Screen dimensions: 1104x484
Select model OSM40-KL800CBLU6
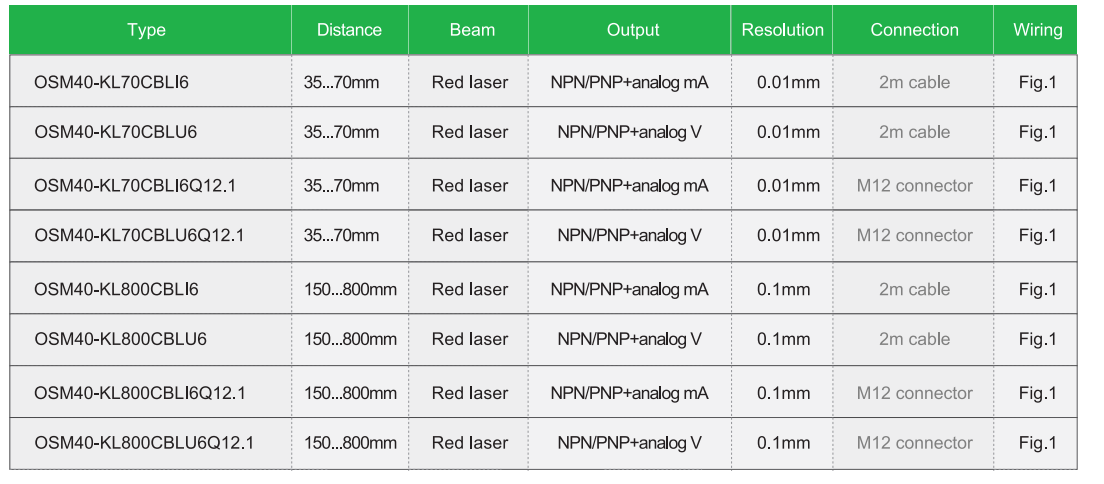pos(120,339)
